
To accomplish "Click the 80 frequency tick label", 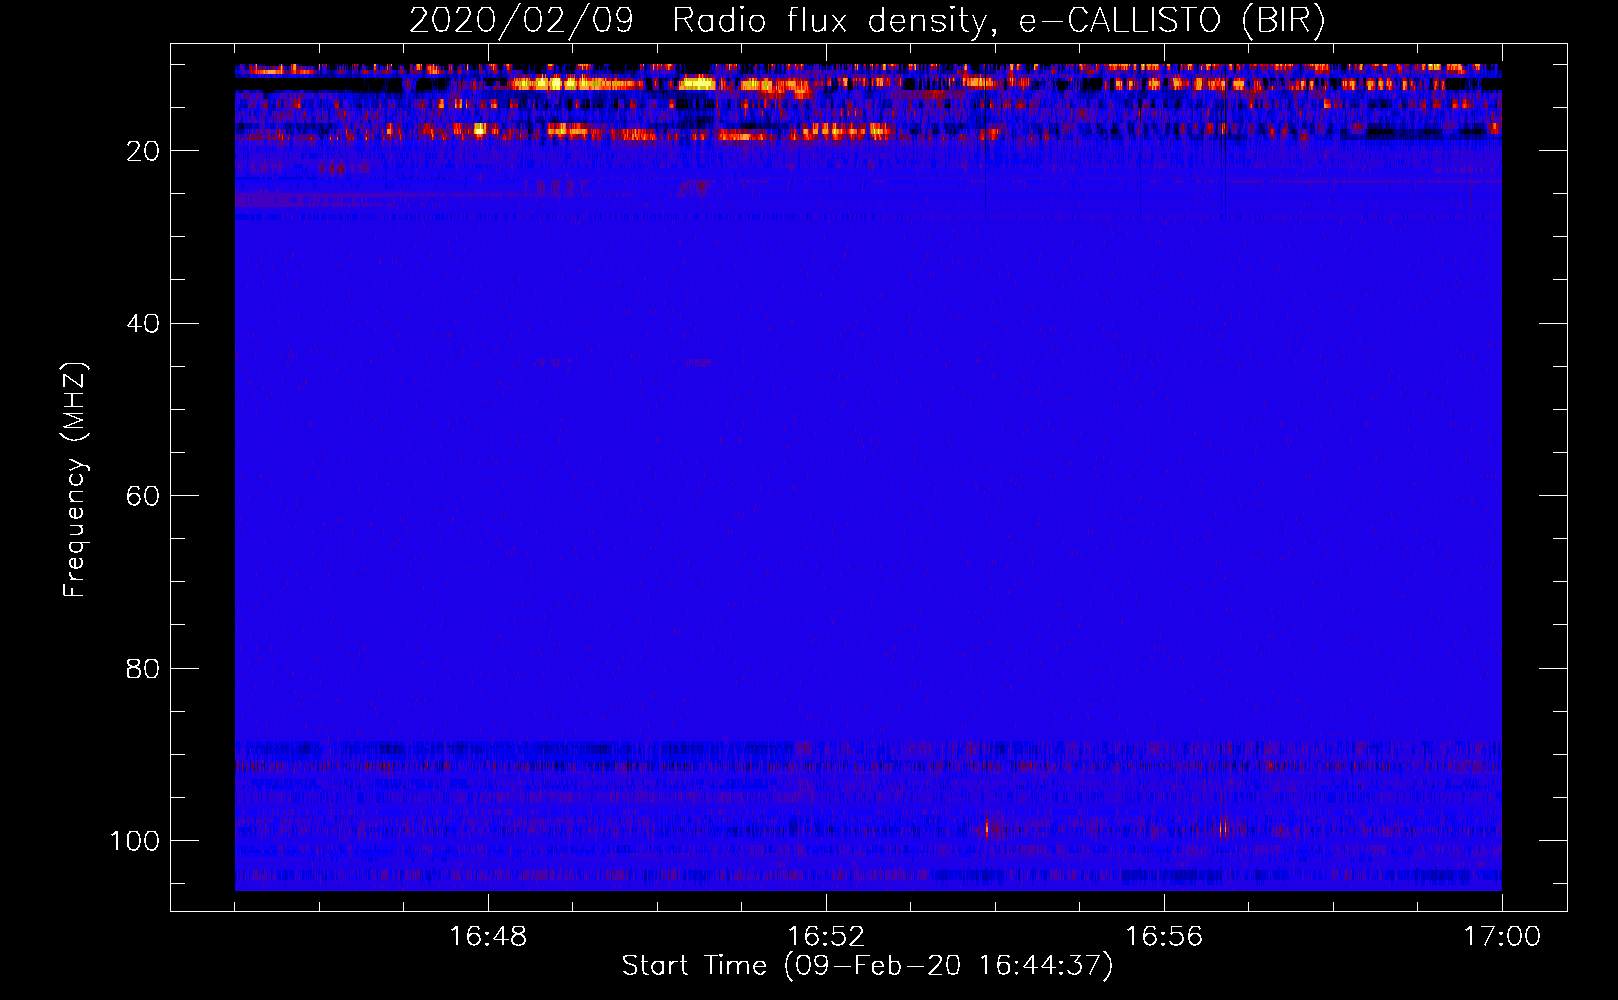I will coord(142,668).
